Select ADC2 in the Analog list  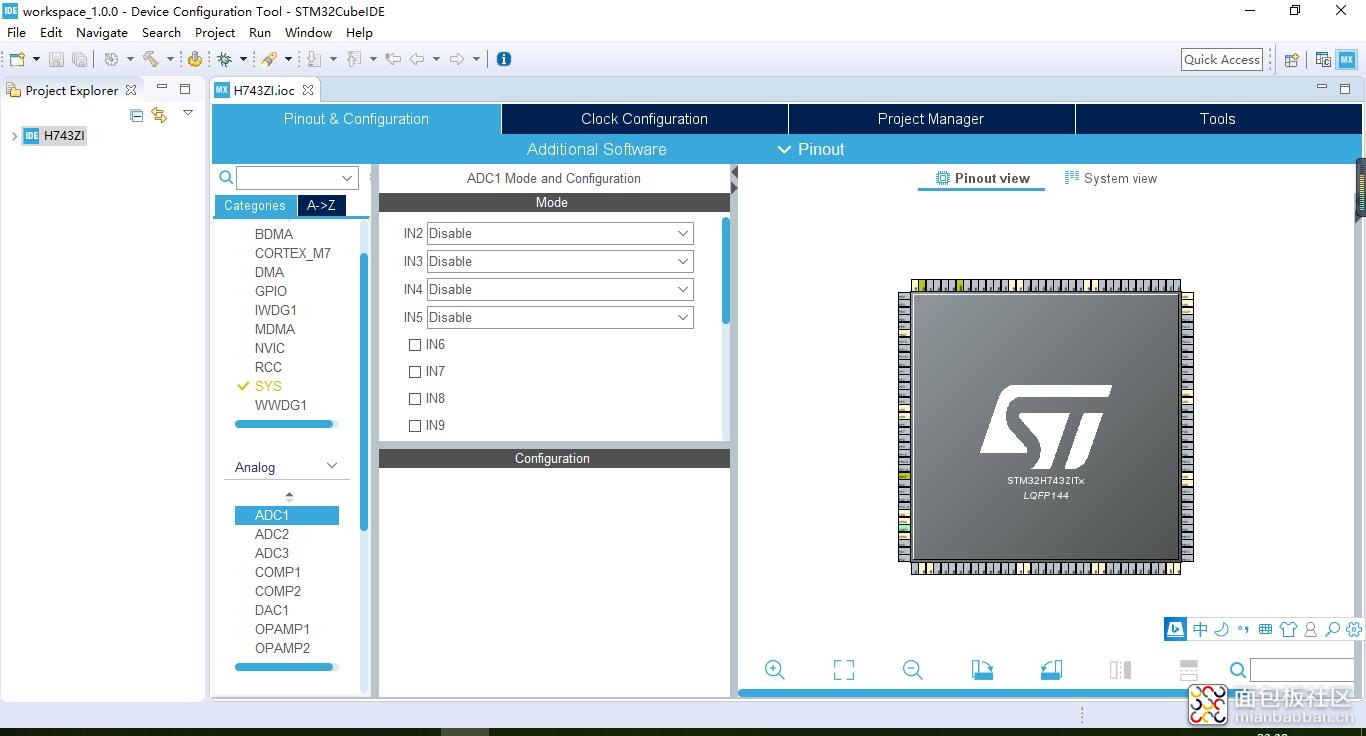tap(272, 534)
